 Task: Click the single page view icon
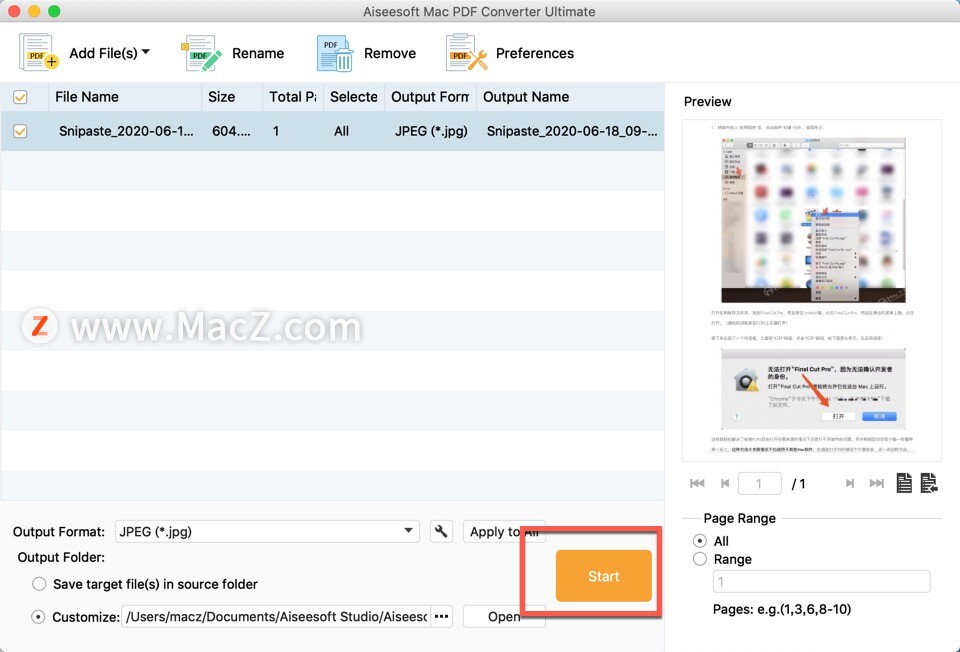[x=904, y=483]
